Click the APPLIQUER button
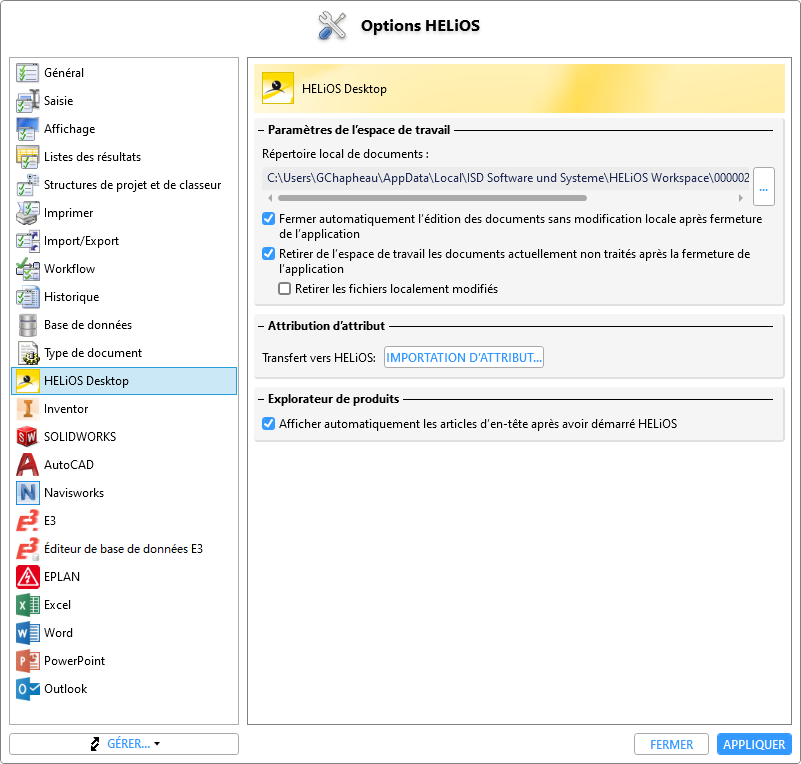 point(754,744)
